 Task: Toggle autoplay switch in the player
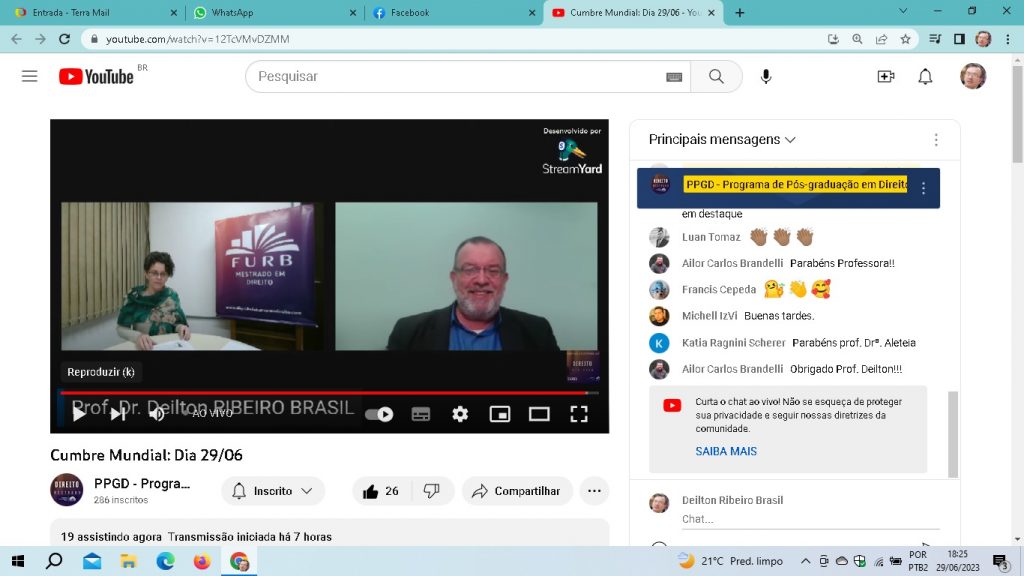tap(379, 414)
